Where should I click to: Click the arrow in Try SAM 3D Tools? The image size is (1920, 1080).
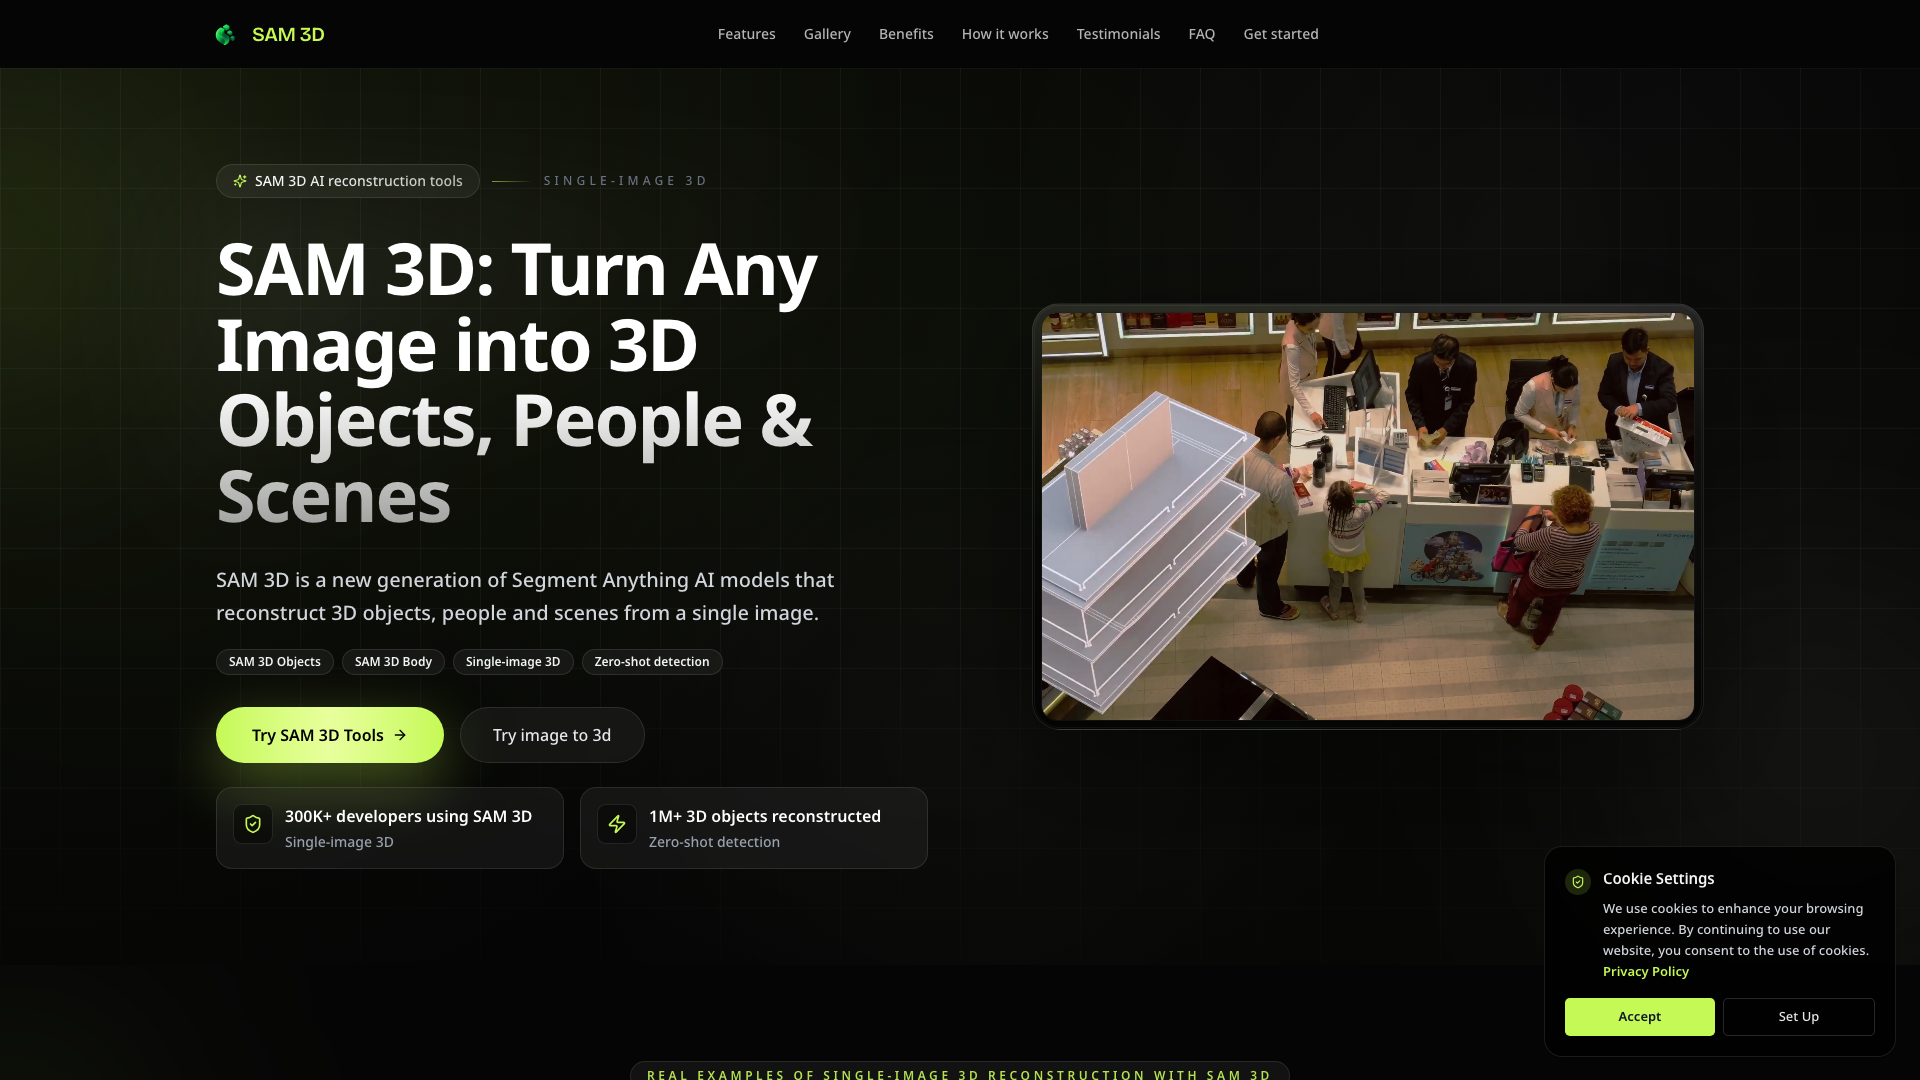[400, 735]
